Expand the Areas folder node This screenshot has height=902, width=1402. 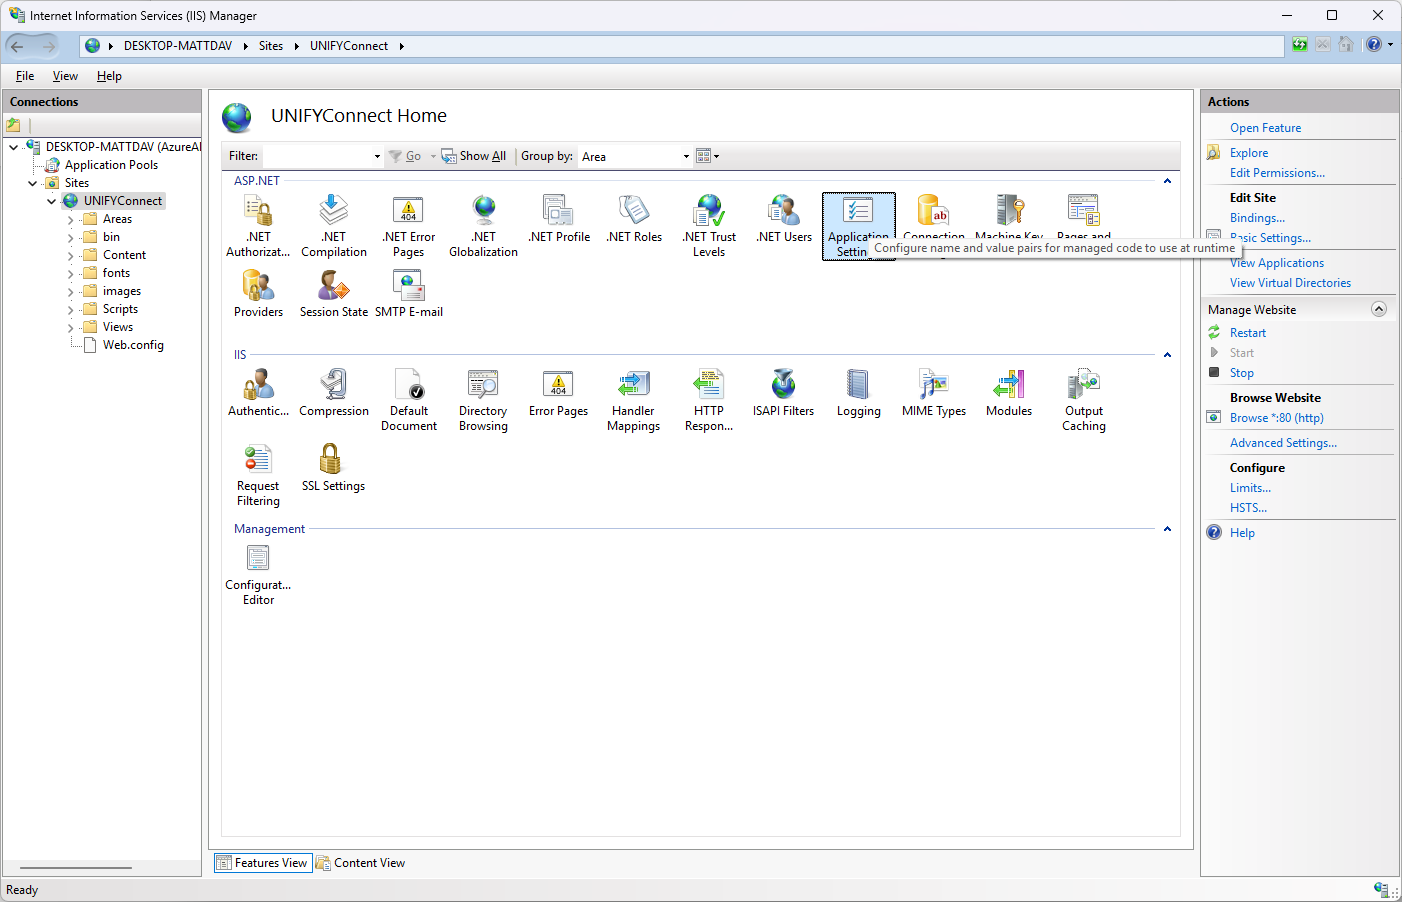click(71, 220)
